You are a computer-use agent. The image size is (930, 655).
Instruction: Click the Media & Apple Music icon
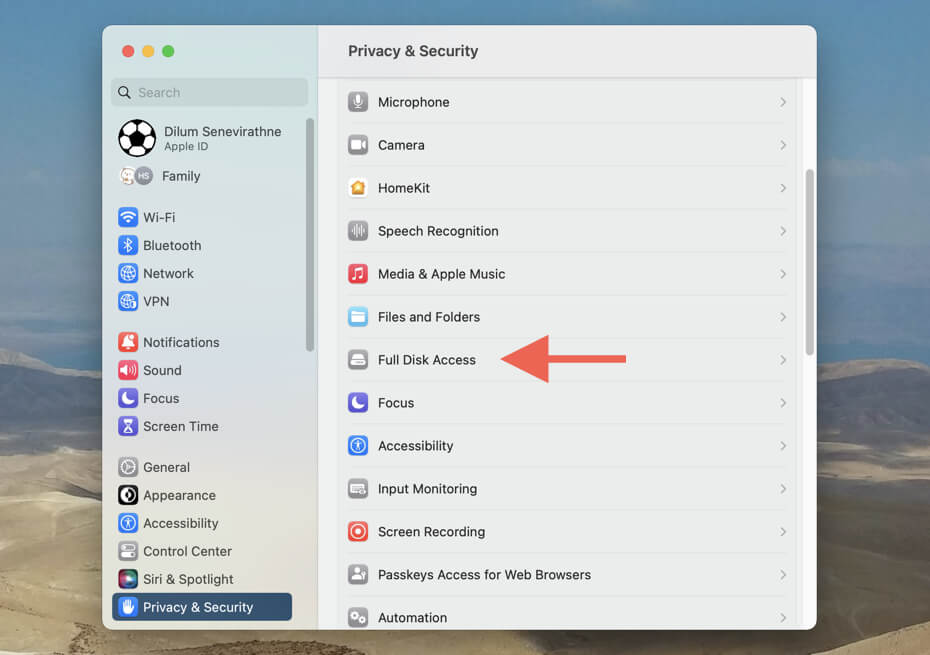(358, 274)
